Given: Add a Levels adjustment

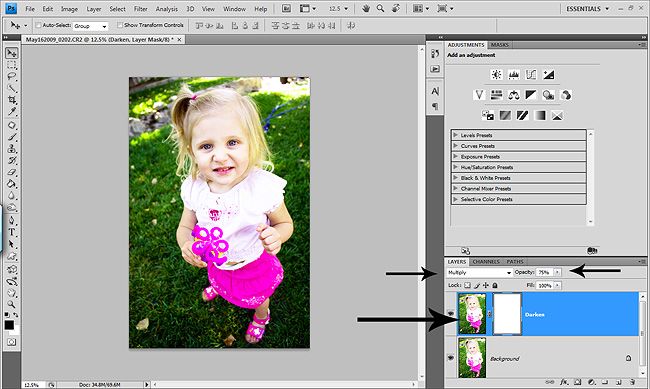Looking at the screenshot, I should (514, 75).
